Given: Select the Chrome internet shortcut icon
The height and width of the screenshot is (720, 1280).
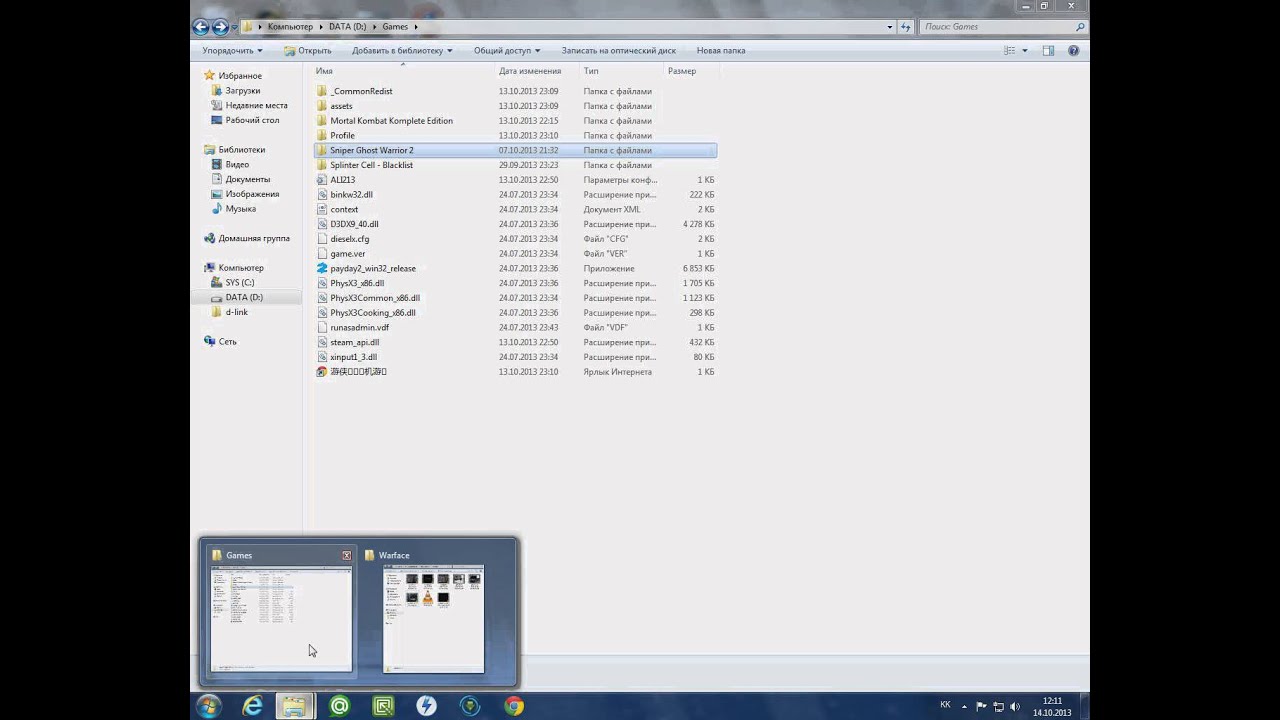Looking at the screenshot, I should click(x=322, y=372).
